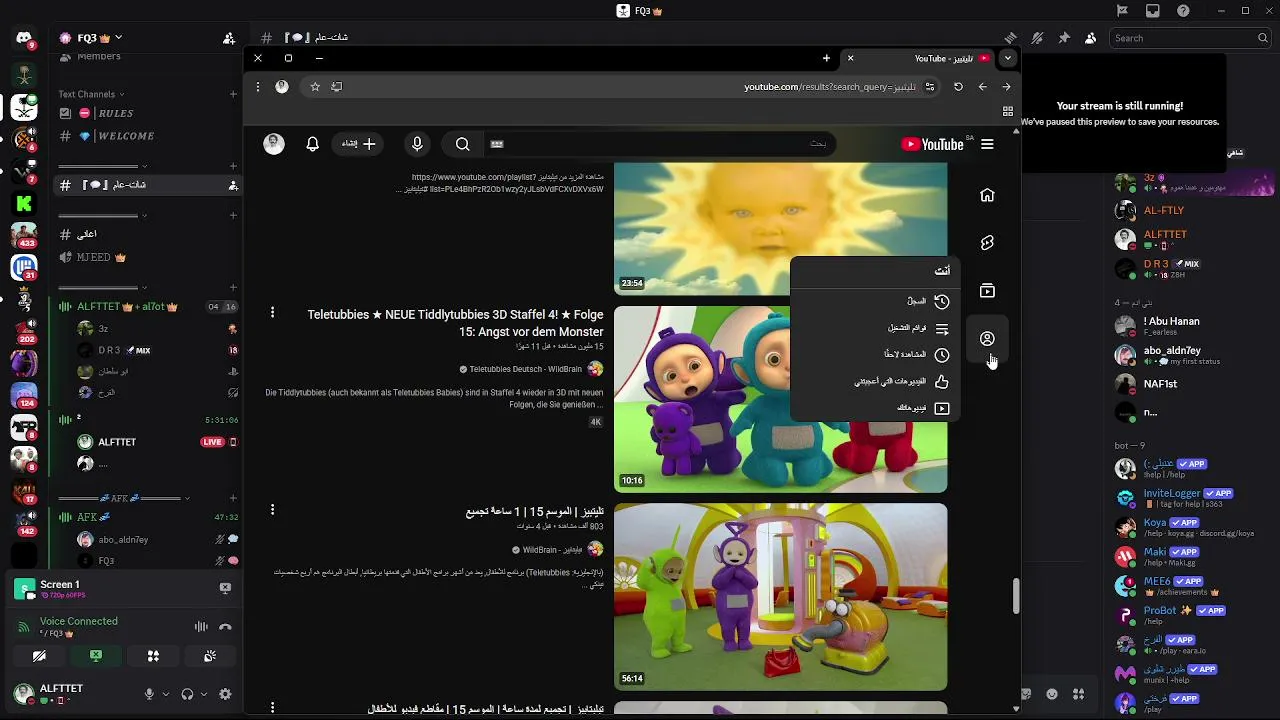
Task: Open tab groups grid icon in browser
Action: point(1007,111)
